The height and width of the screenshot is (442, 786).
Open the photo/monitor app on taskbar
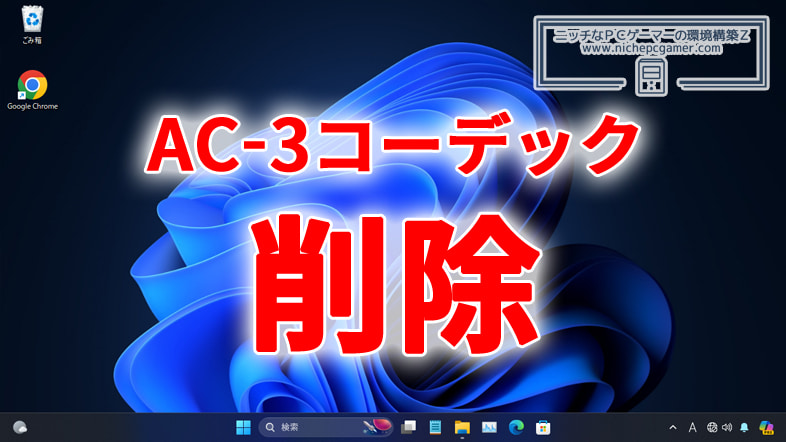pyautogui.click(x=489, y=427)
